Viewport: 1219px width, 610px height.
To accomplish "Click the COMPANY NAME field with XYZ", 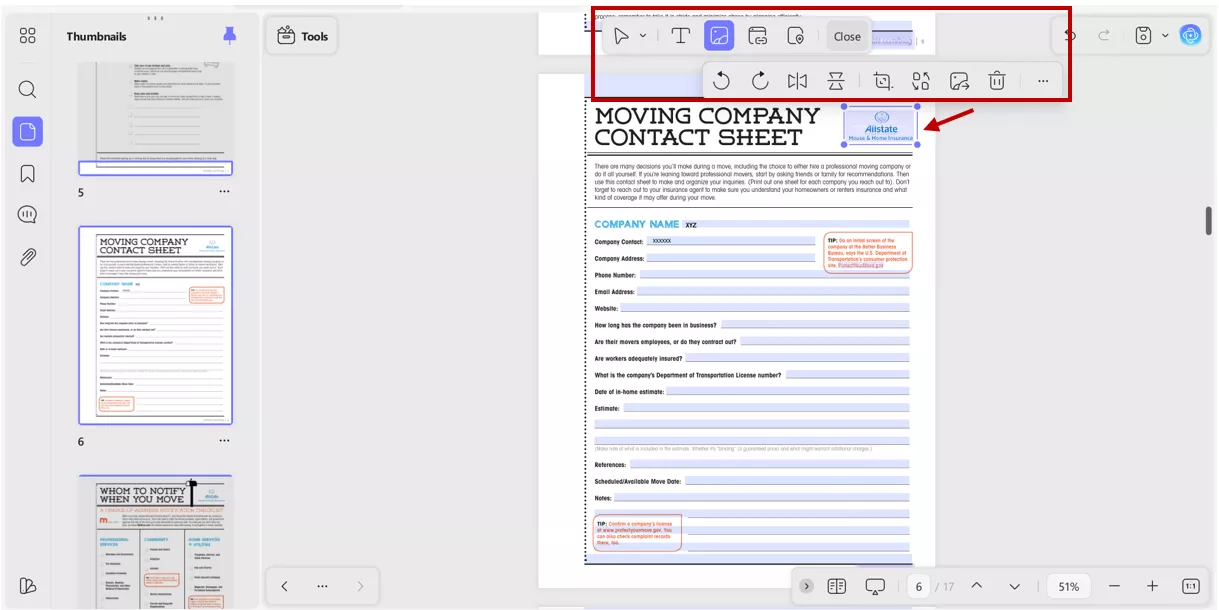I will coord(796,225).
